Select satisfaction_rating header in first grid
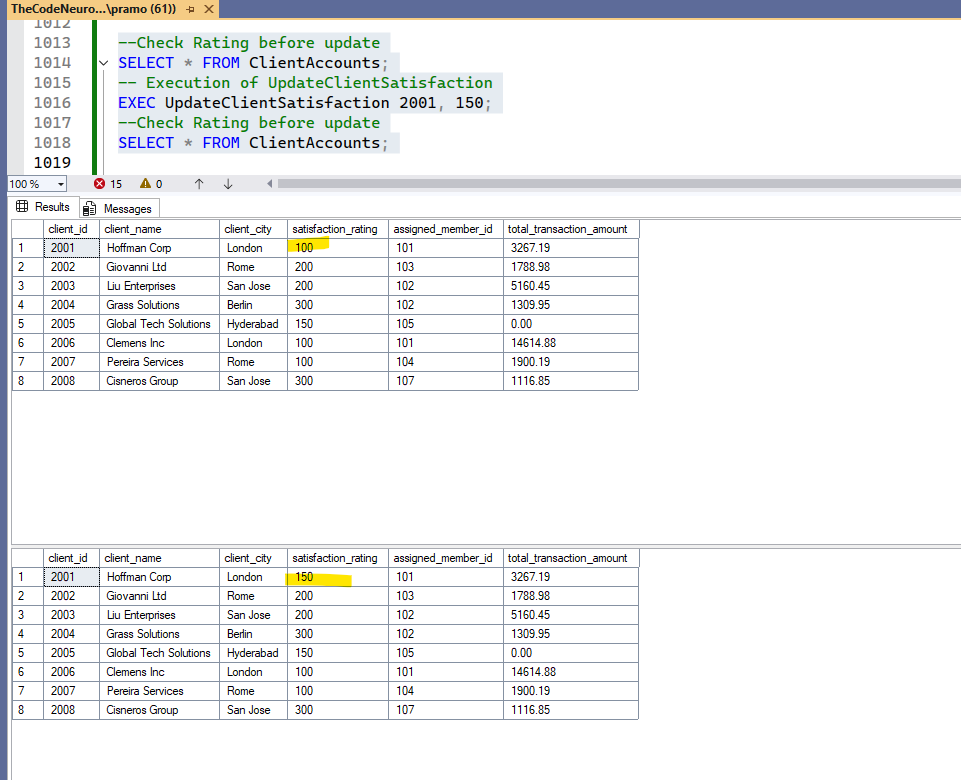Viewport: 961px width, 780px height. click(338, 229)
